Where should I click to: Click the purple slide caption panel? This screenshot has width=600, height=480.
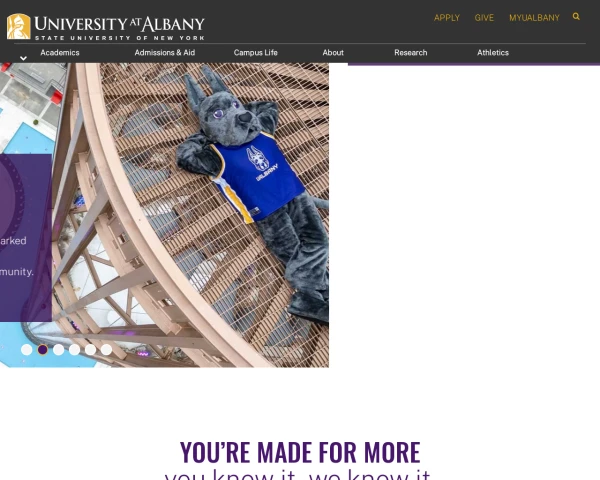pyautogui.click(x=26, y=238)
